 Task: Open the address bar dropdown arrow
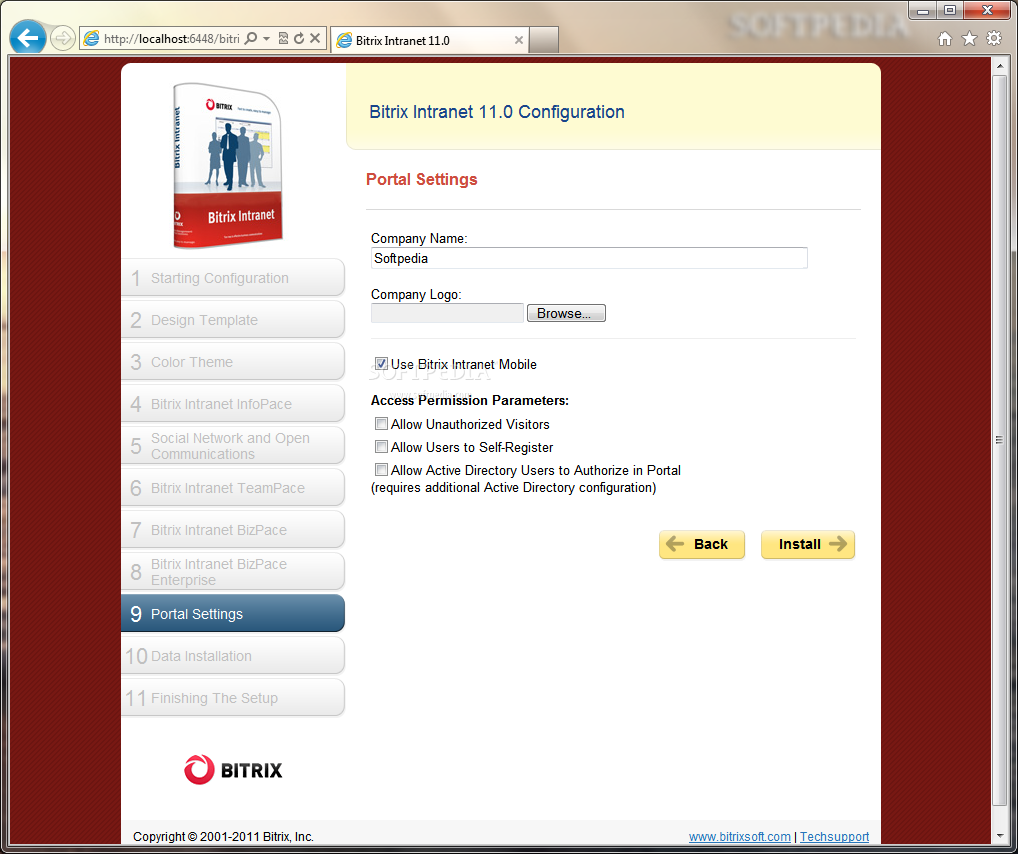(x=266, y=38)
